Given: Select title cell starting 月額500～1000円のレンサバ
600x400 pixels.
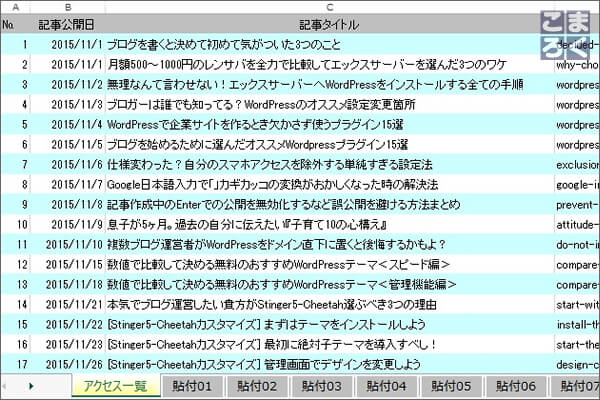Looking at the screenshot, I should [329, 64].
